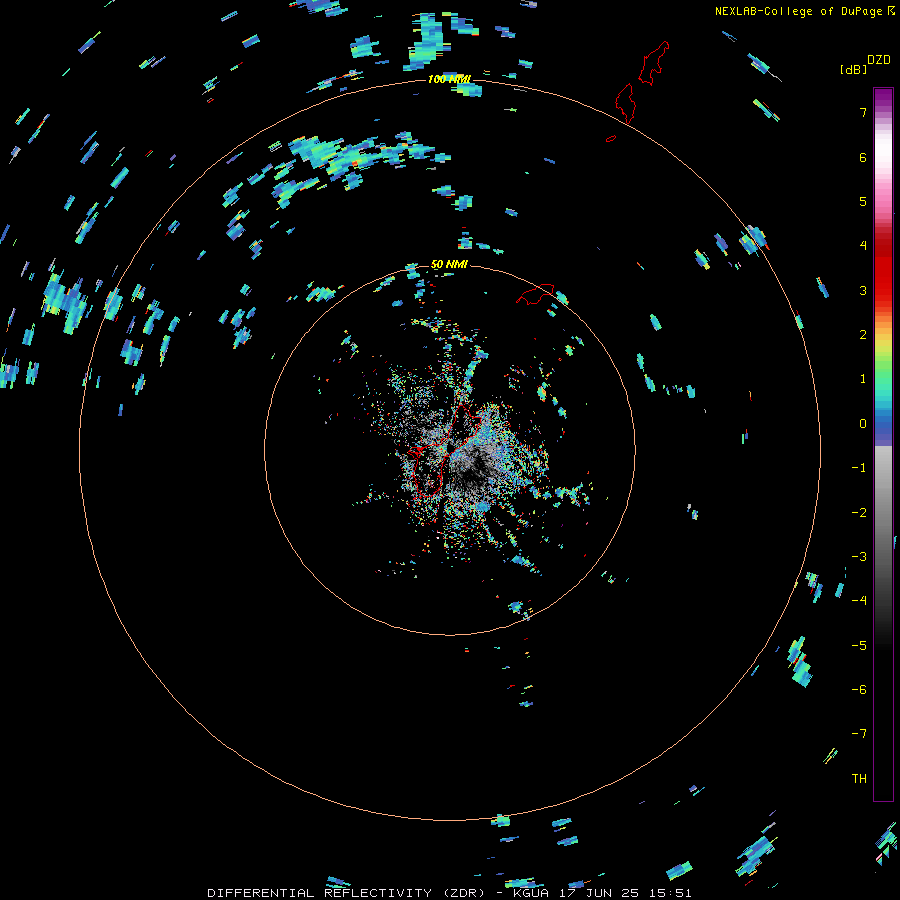Click the color scale value 4
The width and height of the screenshot is (900, 900).
pos(863,246)
